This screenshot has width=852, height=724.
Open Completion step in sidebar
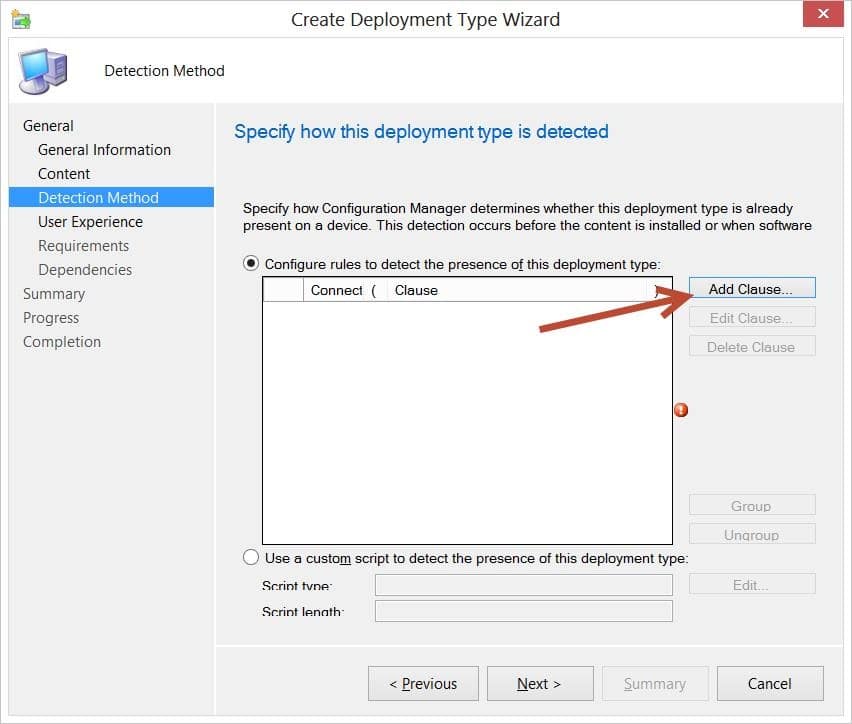62,341
